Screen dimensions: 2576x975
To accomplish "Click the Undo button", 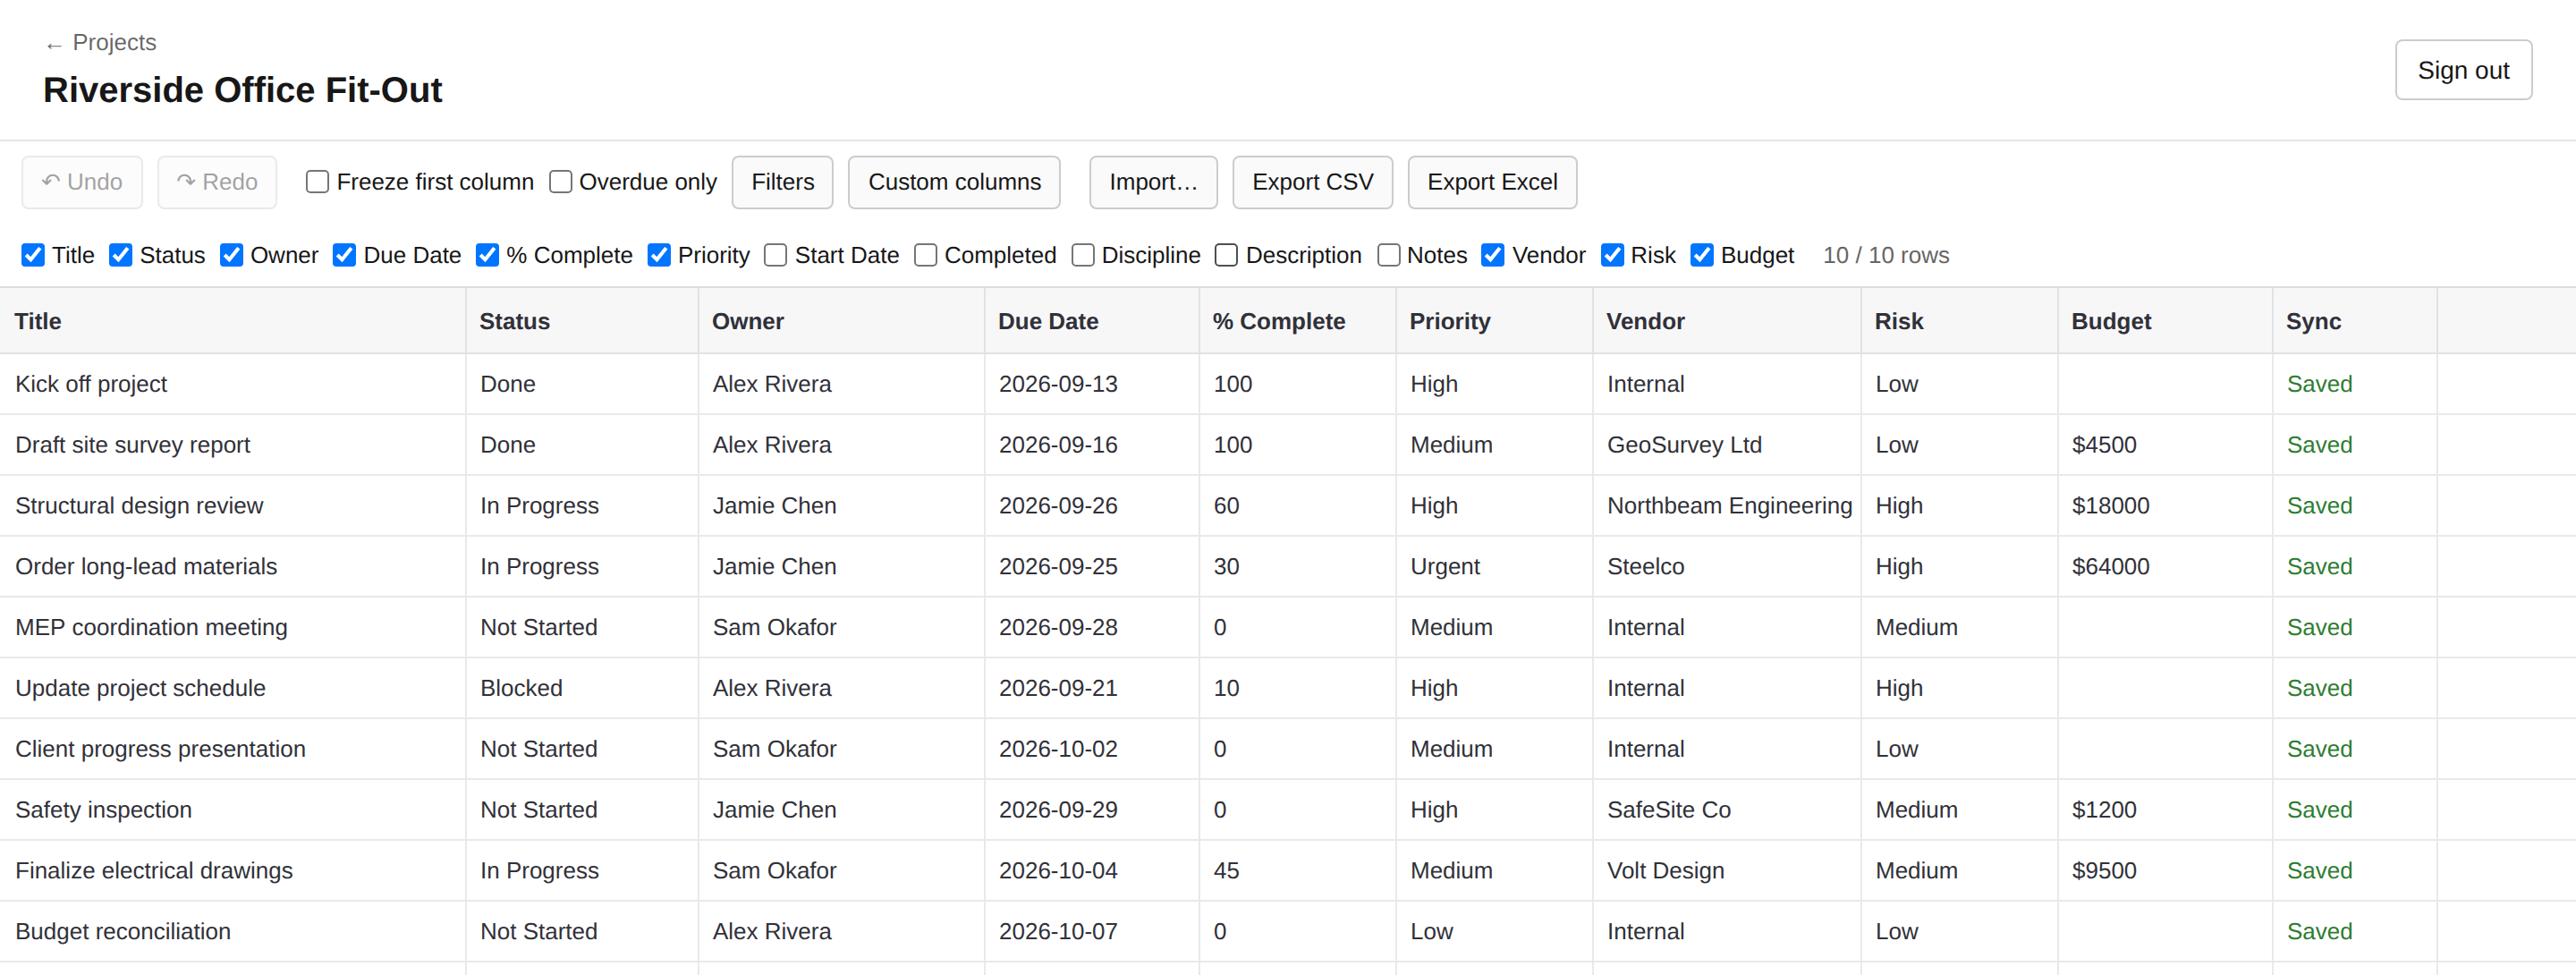I will (82, 182).
